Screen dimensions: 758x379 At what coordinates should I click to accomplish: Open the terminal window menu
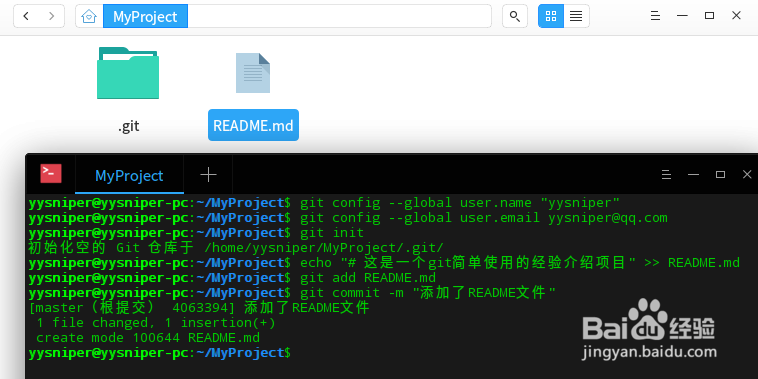(x=666, y=175)
